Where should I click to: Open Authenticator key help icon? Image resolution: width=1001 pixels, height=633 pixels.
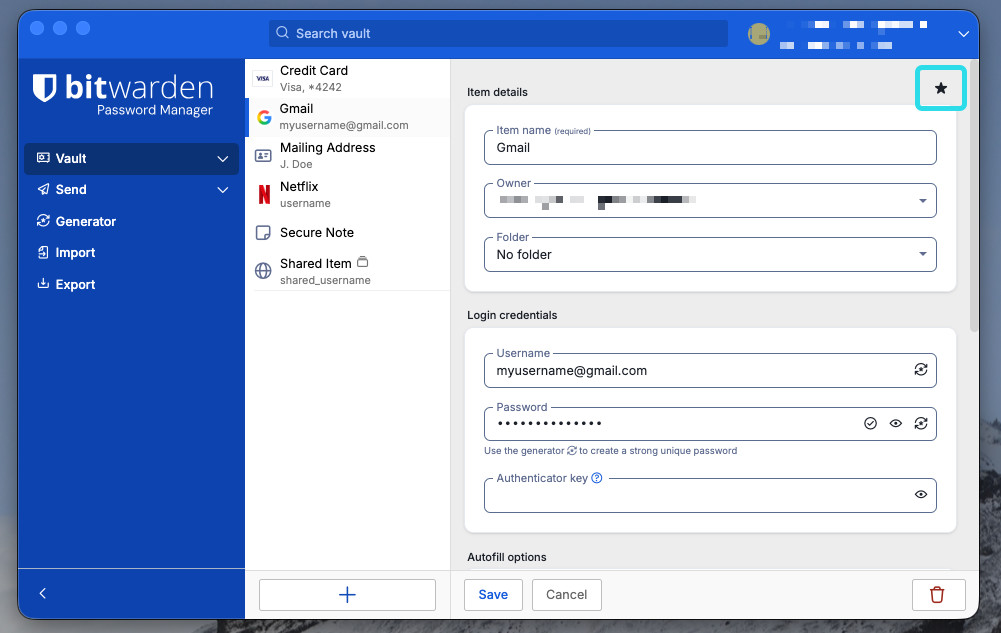597,478
